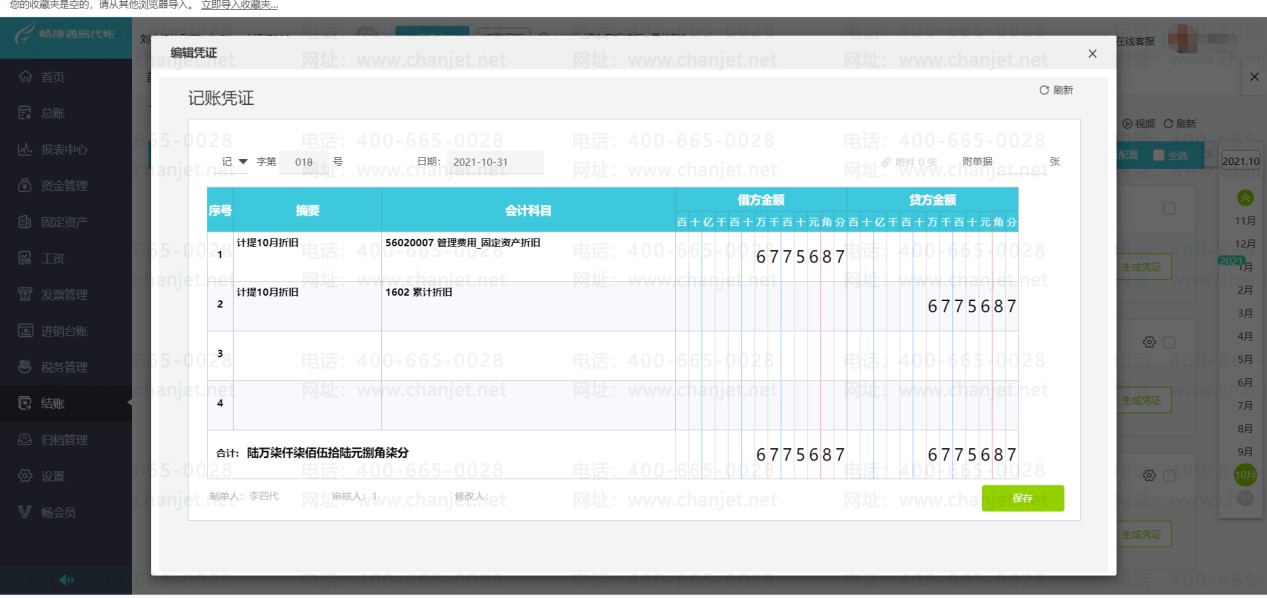Select 9月 in the month timeline
Screen dimensions: 1267x598
coord(1245,451)
